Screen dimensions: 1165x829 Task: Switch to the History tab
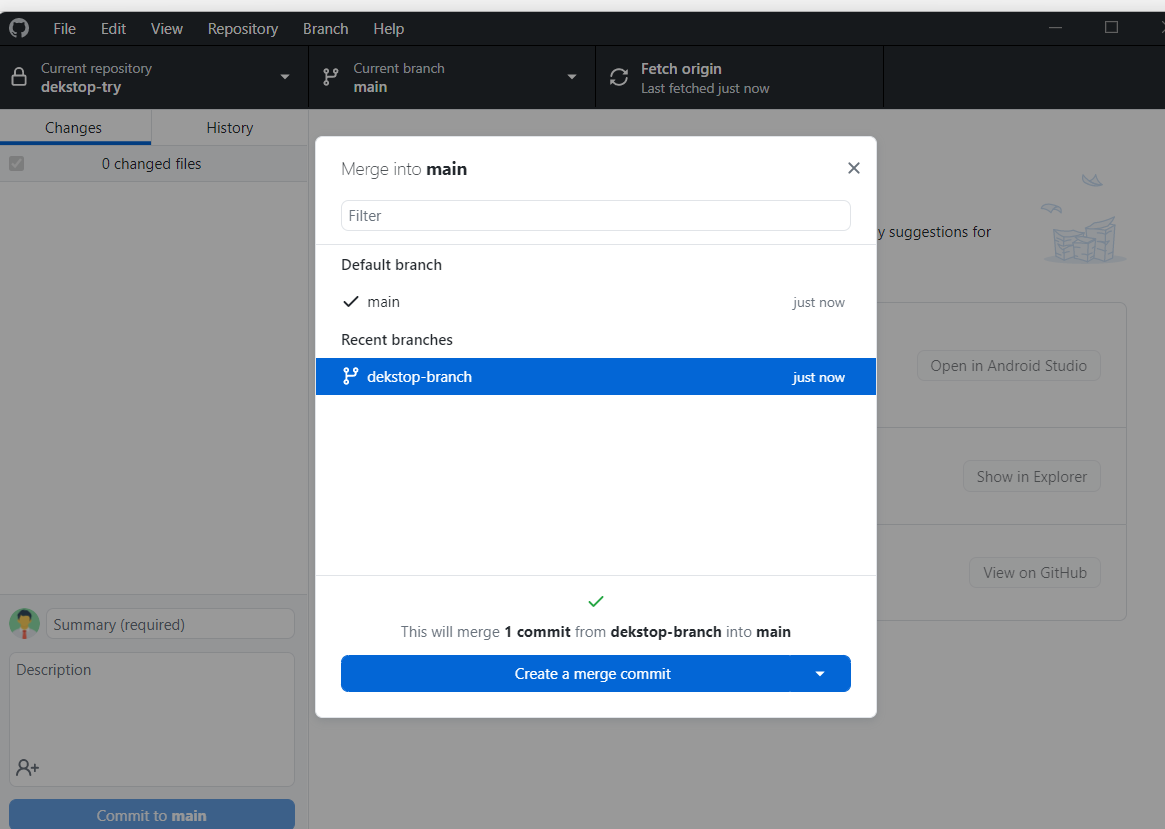[x=229, y=127]
